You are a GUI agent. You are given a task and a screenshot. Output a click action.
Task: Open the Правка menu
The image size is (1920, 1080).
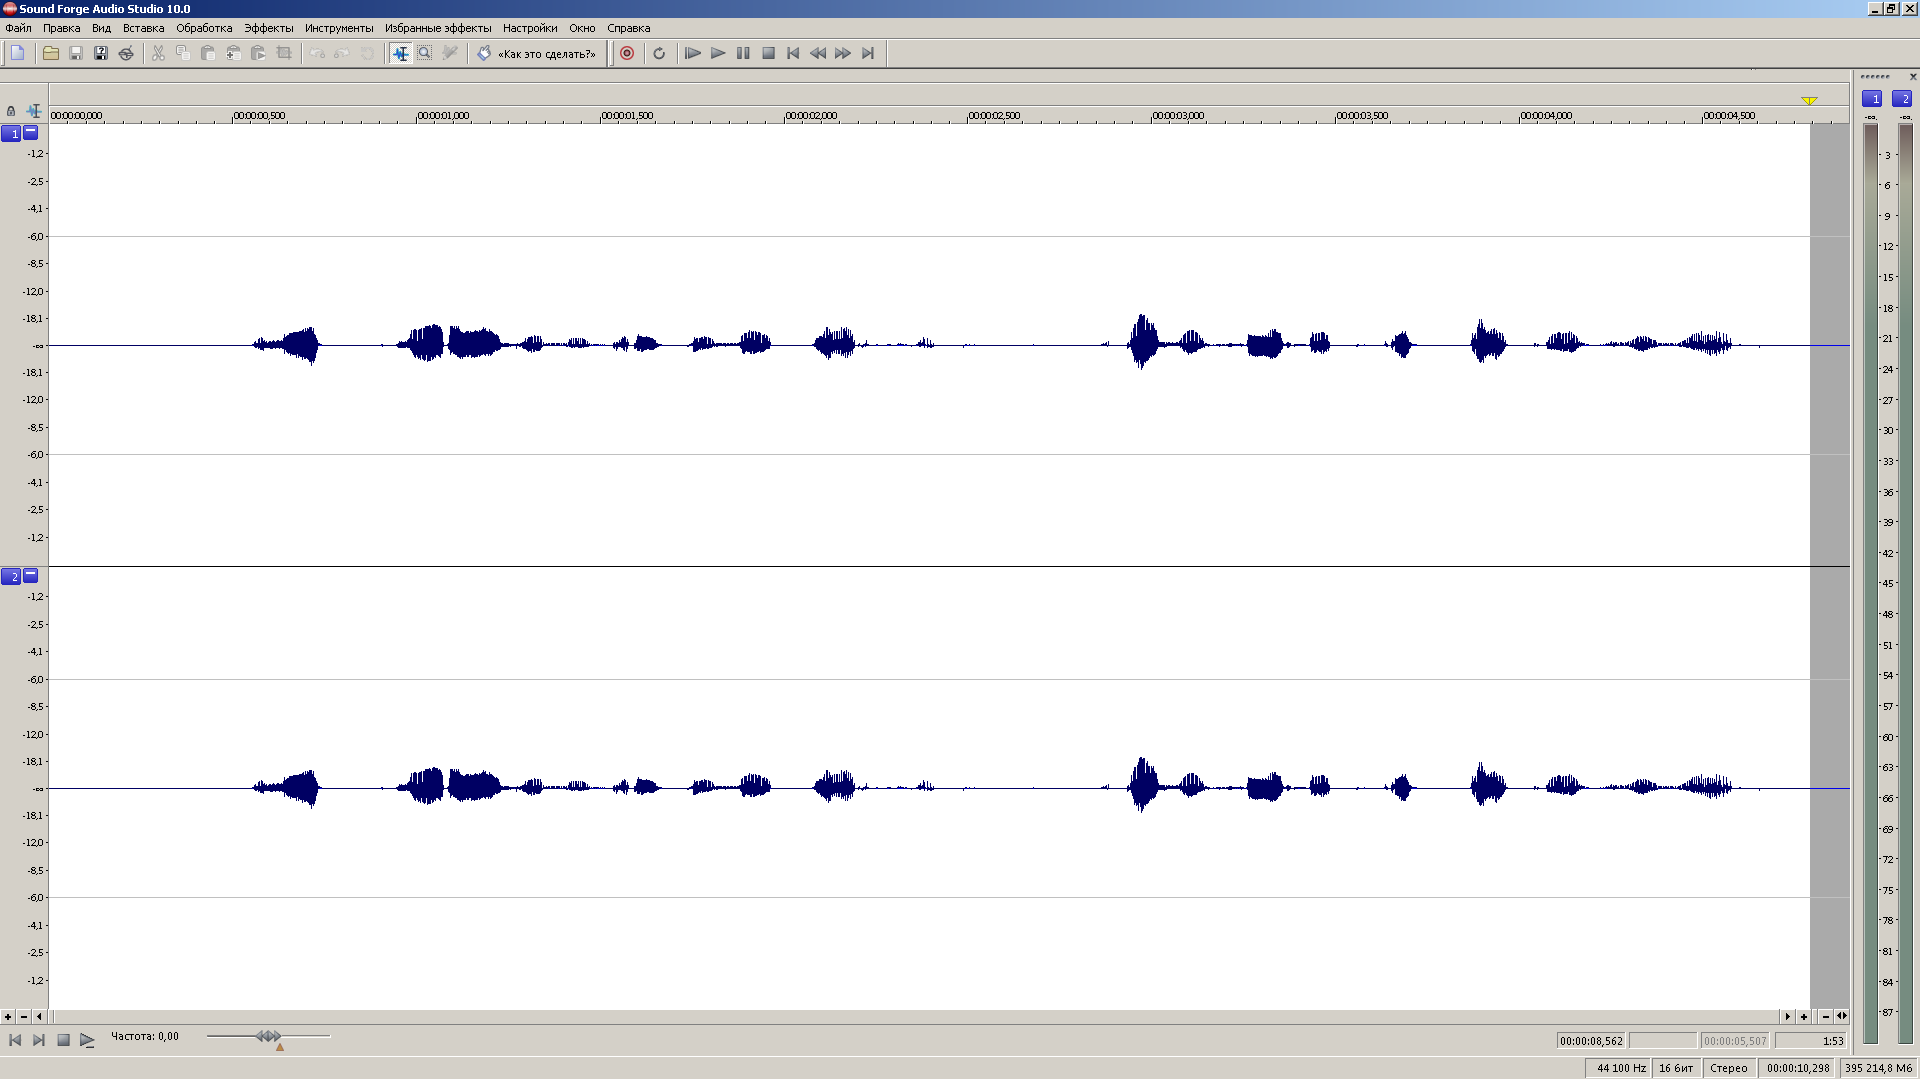[61, 28]
